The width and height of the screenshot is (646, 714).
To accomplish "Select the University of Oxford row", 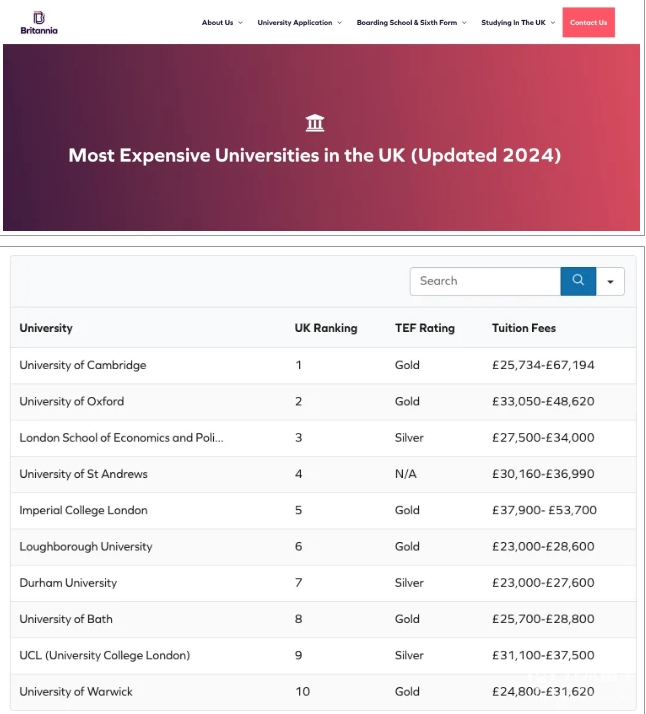I will click(323, 402).
